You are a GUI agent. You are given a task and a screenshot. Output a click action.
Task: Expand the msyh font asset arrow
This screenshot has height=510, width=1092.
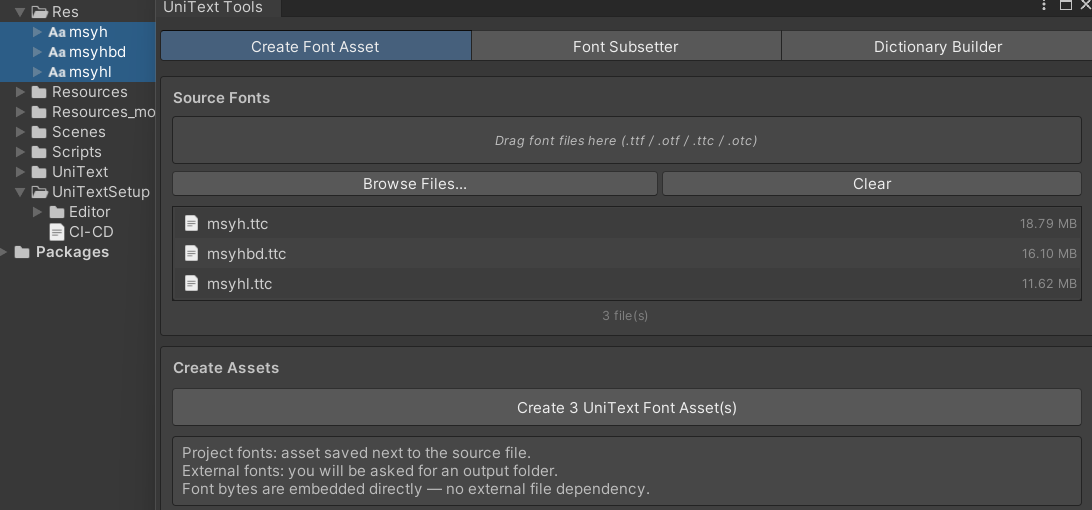(38, 32)
